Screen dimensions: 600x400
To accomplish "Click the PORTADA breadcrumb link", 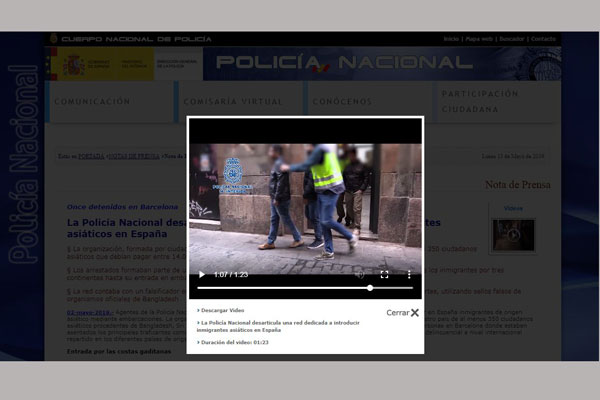I will pyautogui.click(x=91, y=156).
